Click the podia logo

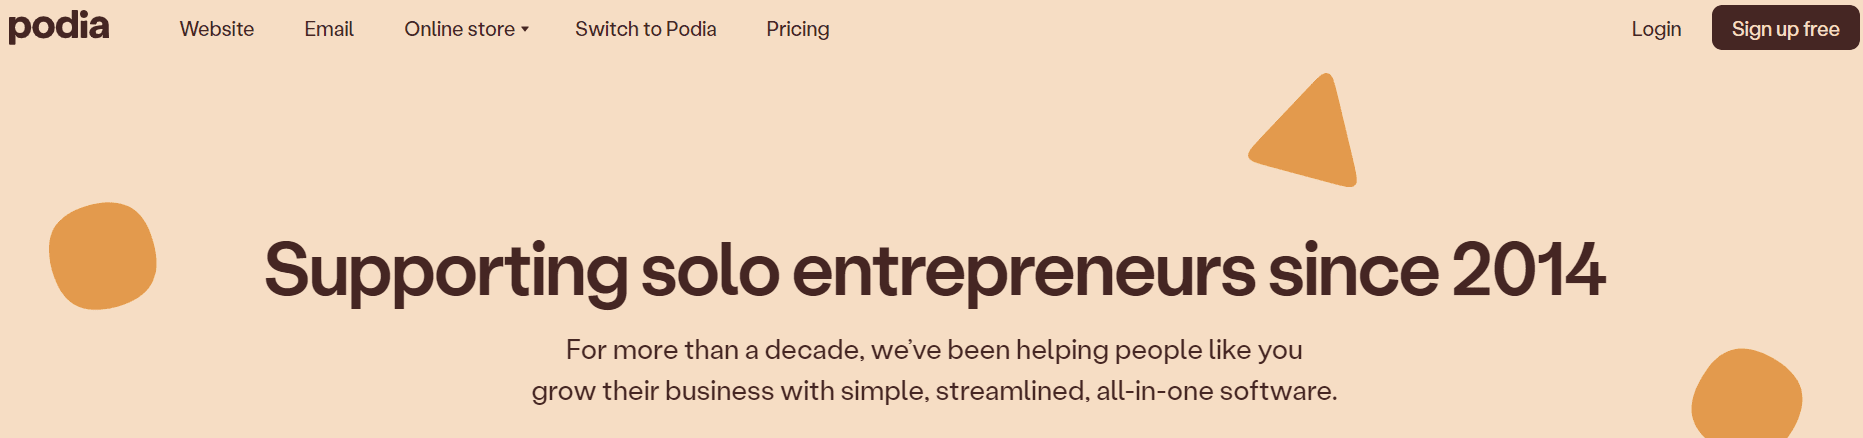59,27
